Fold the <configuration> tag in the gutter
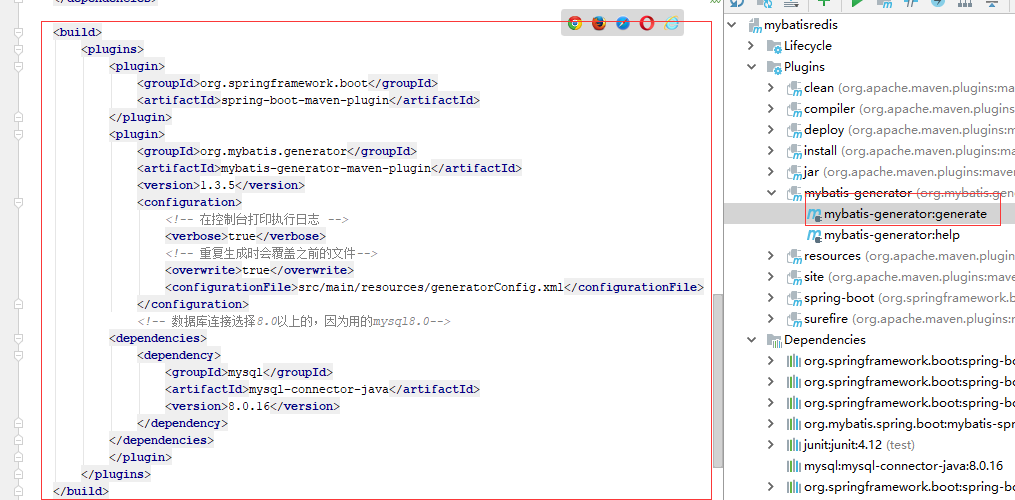This screenshot has width=1015, height=500. 18,202
